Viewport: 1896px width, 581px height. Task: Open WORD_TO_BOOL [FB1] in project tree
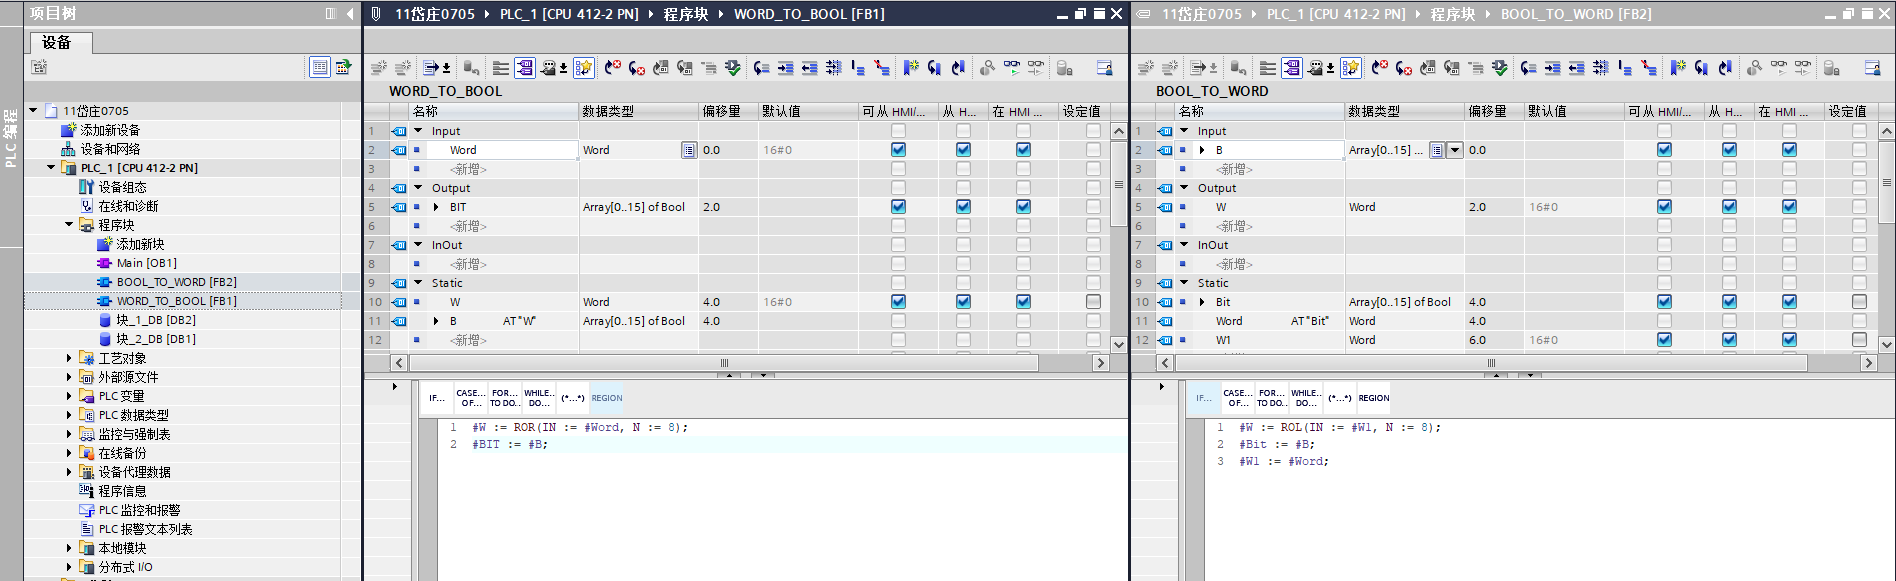coord(176,301)
